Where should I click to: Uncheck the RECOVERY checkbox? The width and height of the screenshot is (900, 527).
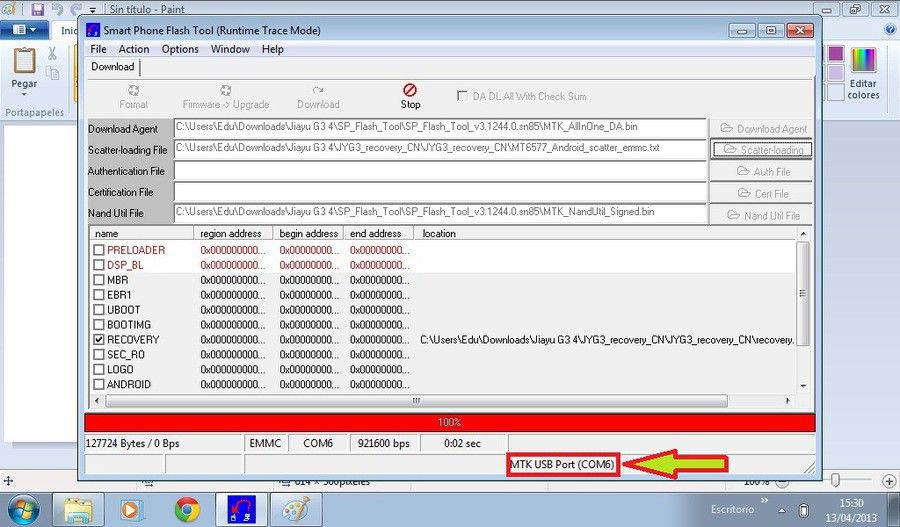(99, 339)
